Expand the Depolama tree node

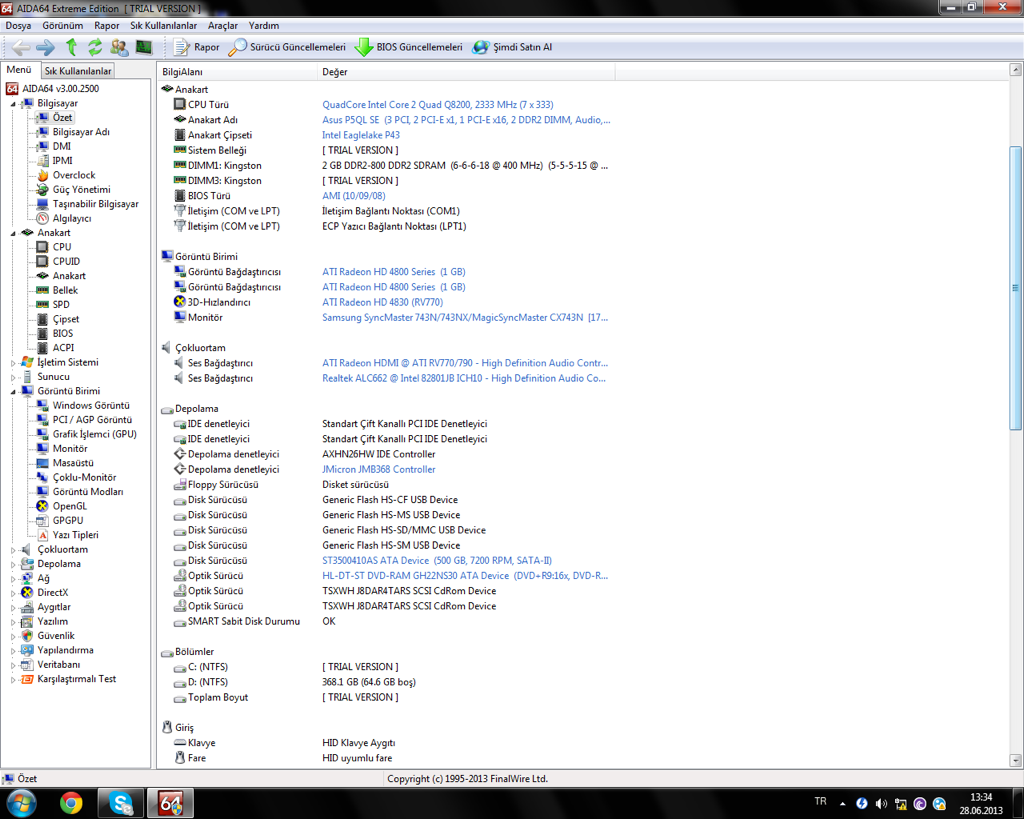point(13,564)
